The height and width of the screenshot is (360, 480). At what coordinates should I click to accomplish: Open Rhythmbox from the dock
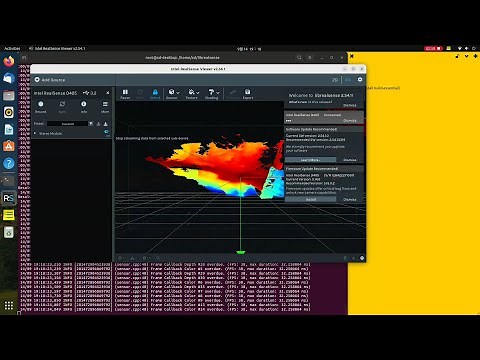tap(9, 112)
